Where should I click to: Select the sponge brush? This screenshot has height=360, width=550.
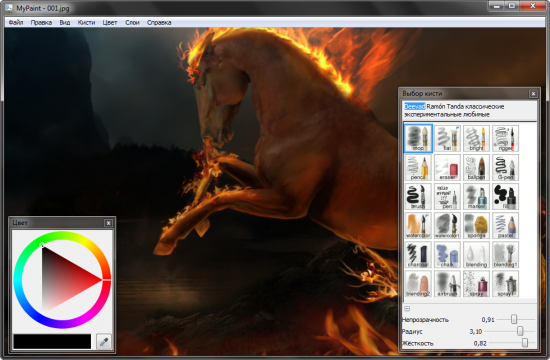[476, 226]
